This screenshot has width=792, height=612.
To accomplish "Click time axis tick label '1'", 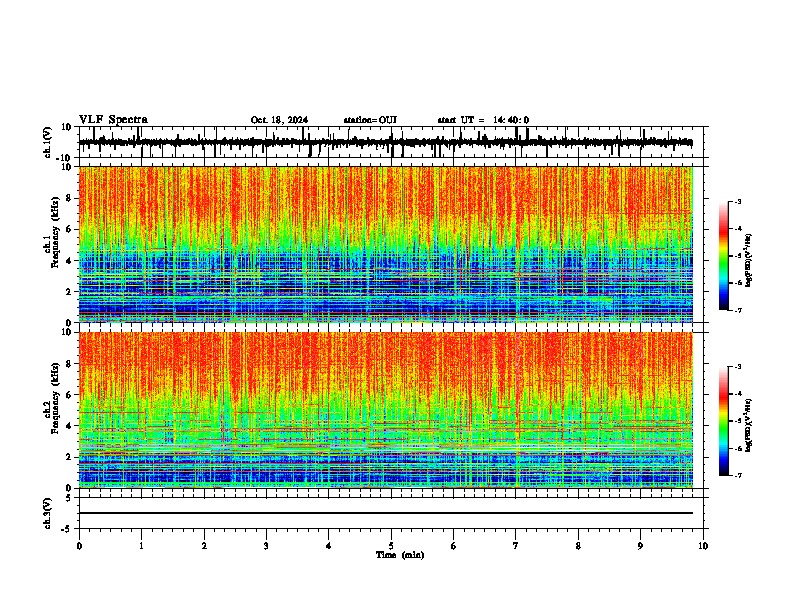I will point(141,546).
